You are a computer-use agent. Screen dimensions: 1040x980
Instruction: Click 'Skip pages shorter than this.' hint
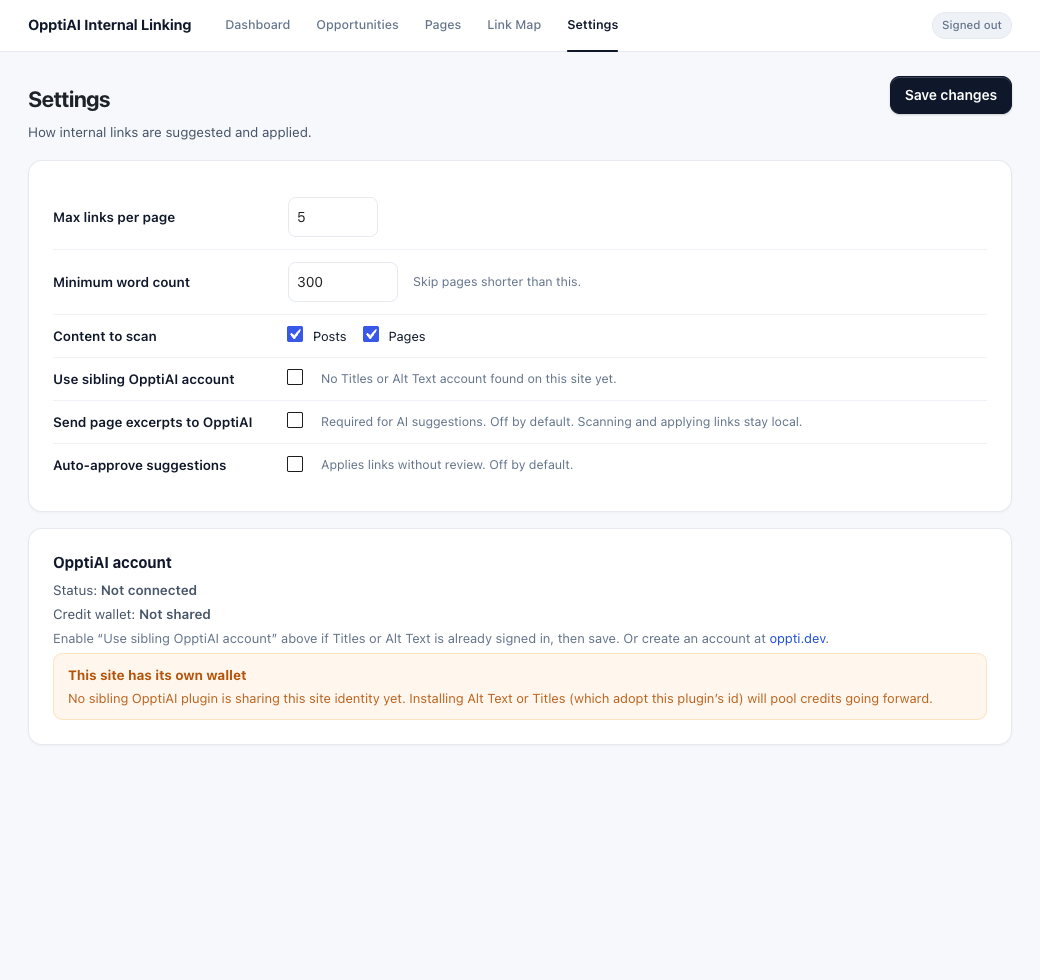coord(496,282)
